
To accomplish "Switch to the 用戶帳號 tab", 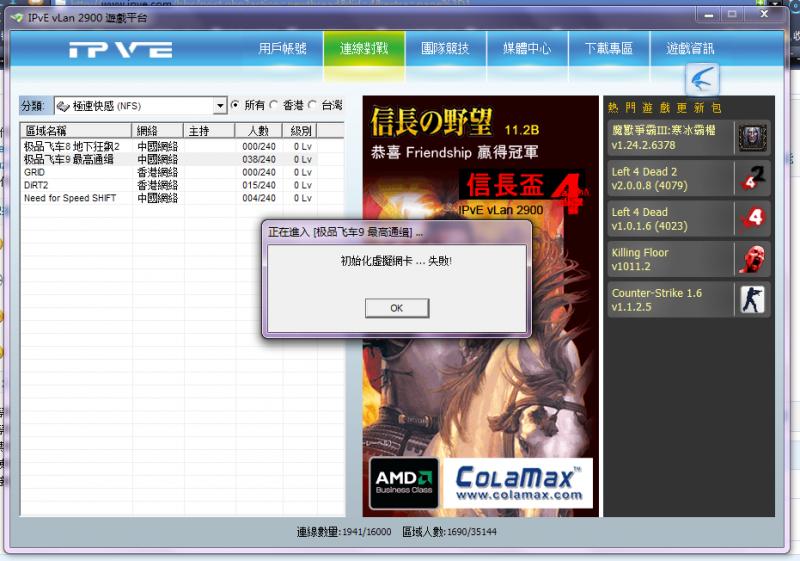I will tap(282, 48).
